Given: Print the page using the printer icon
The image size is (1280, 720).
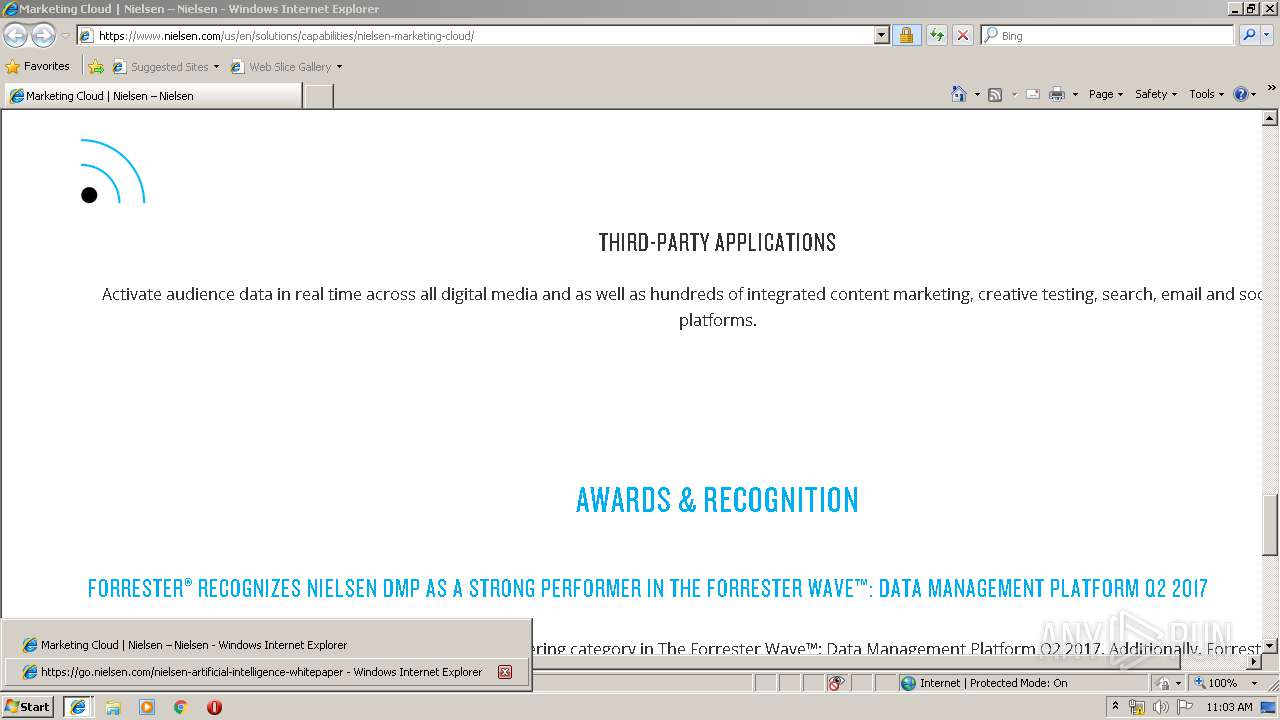Looking at the screenshot, I should [x=1056, y=94].
